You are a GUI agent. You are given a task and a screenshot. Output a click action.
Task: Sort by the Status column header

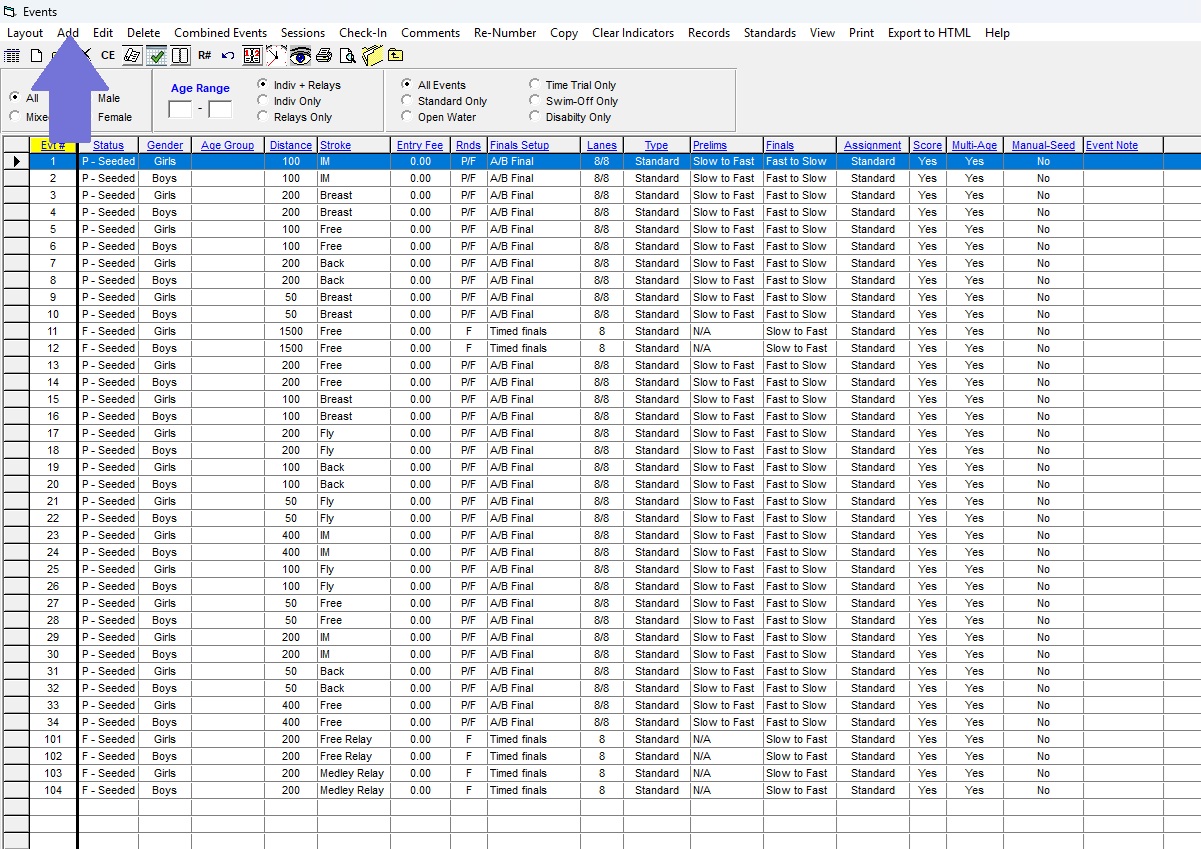click(108, 145)
